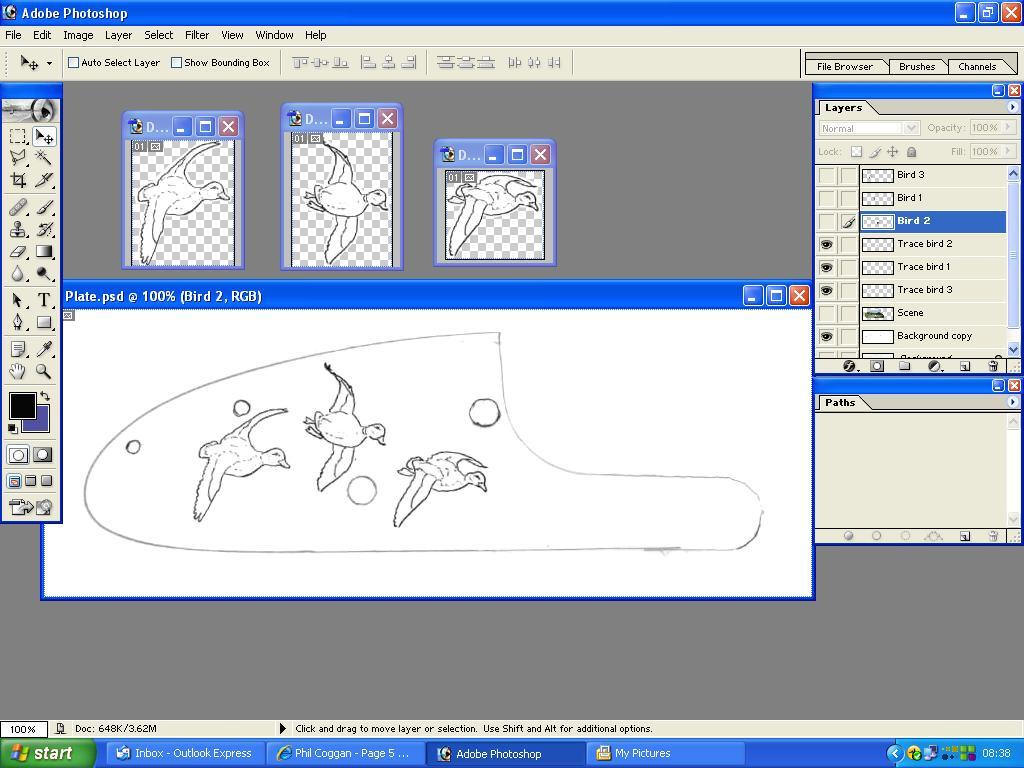The image size is (1024, 768).
Task: Select the Pen tool
Action: pos(18,322)
